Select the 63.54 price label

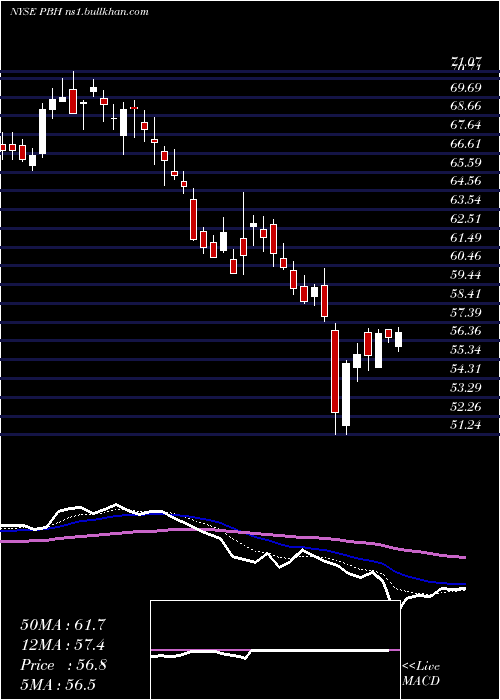[x=466, y=200]
